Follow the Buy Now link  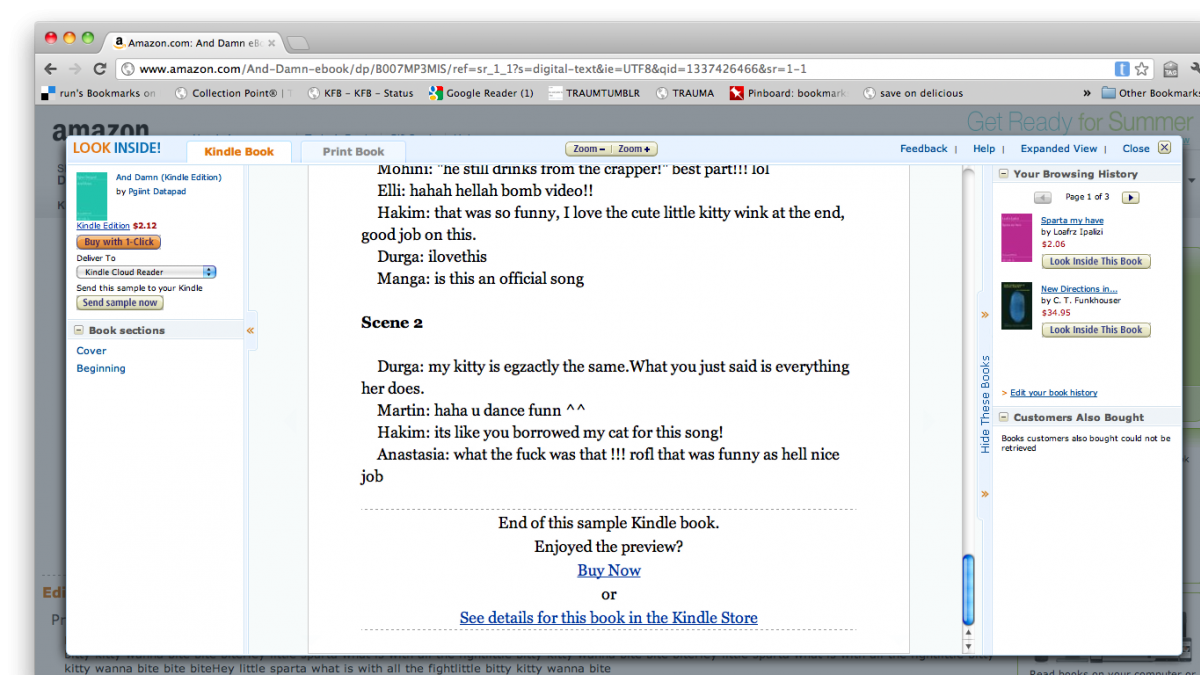pyautogui.click(x=608, y=571)
